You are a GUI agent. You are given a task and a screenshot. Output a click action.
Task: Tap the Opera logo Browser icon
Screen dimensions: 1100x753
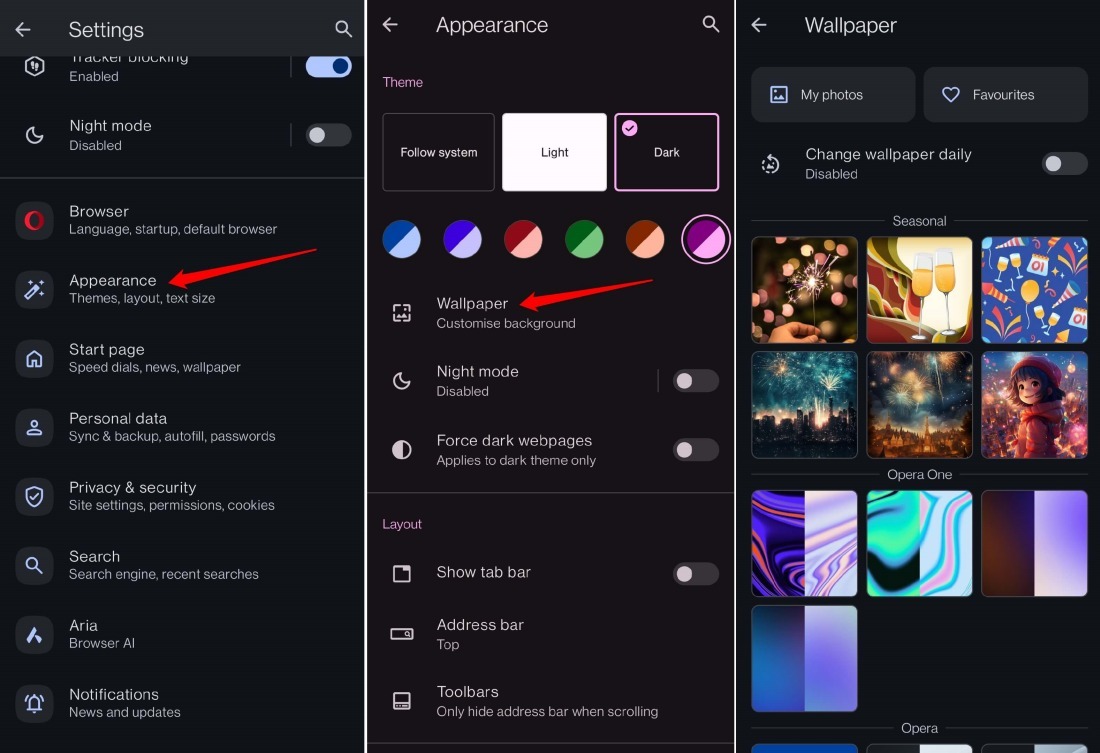(x=34, y=220)
